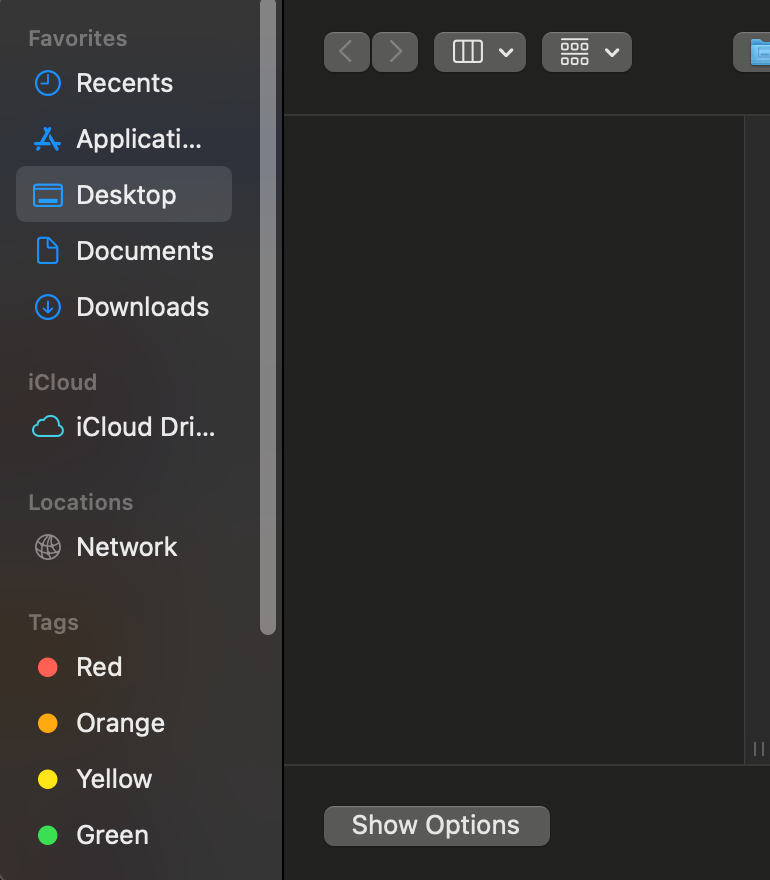Click the empty file browser column area
The width and height of the screenshot is (770, 880).
click(514, 440)
